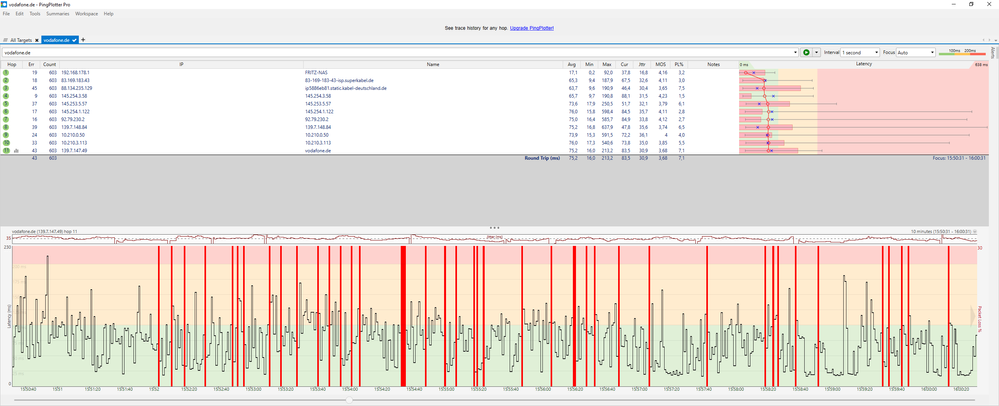Toggle the timeline graph icon on hop 11
Screen dimensions: 999x406
[x=15, y=151]
